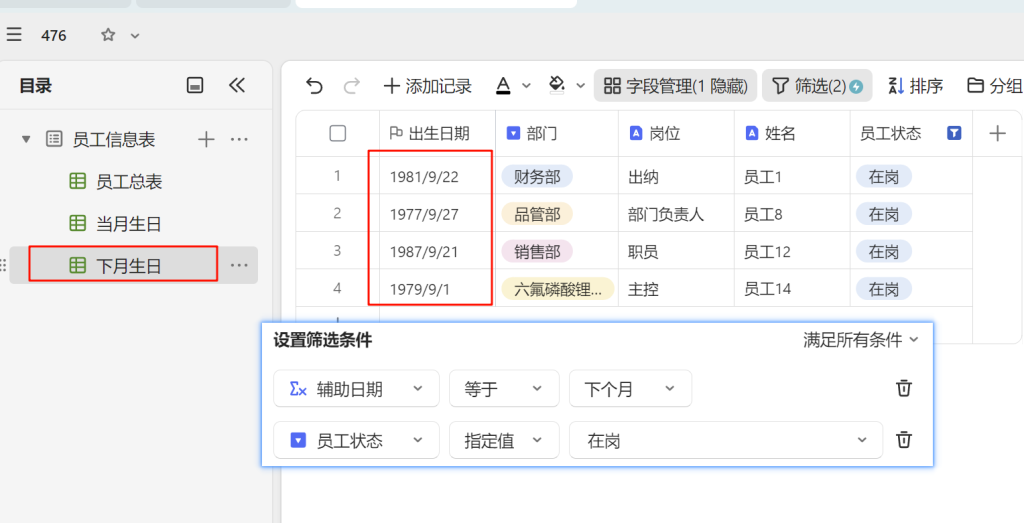The width and height of the screenshot is (1024, 523).
Task: Select the 1977/9/27 date cell
Action: pos(438,214)
